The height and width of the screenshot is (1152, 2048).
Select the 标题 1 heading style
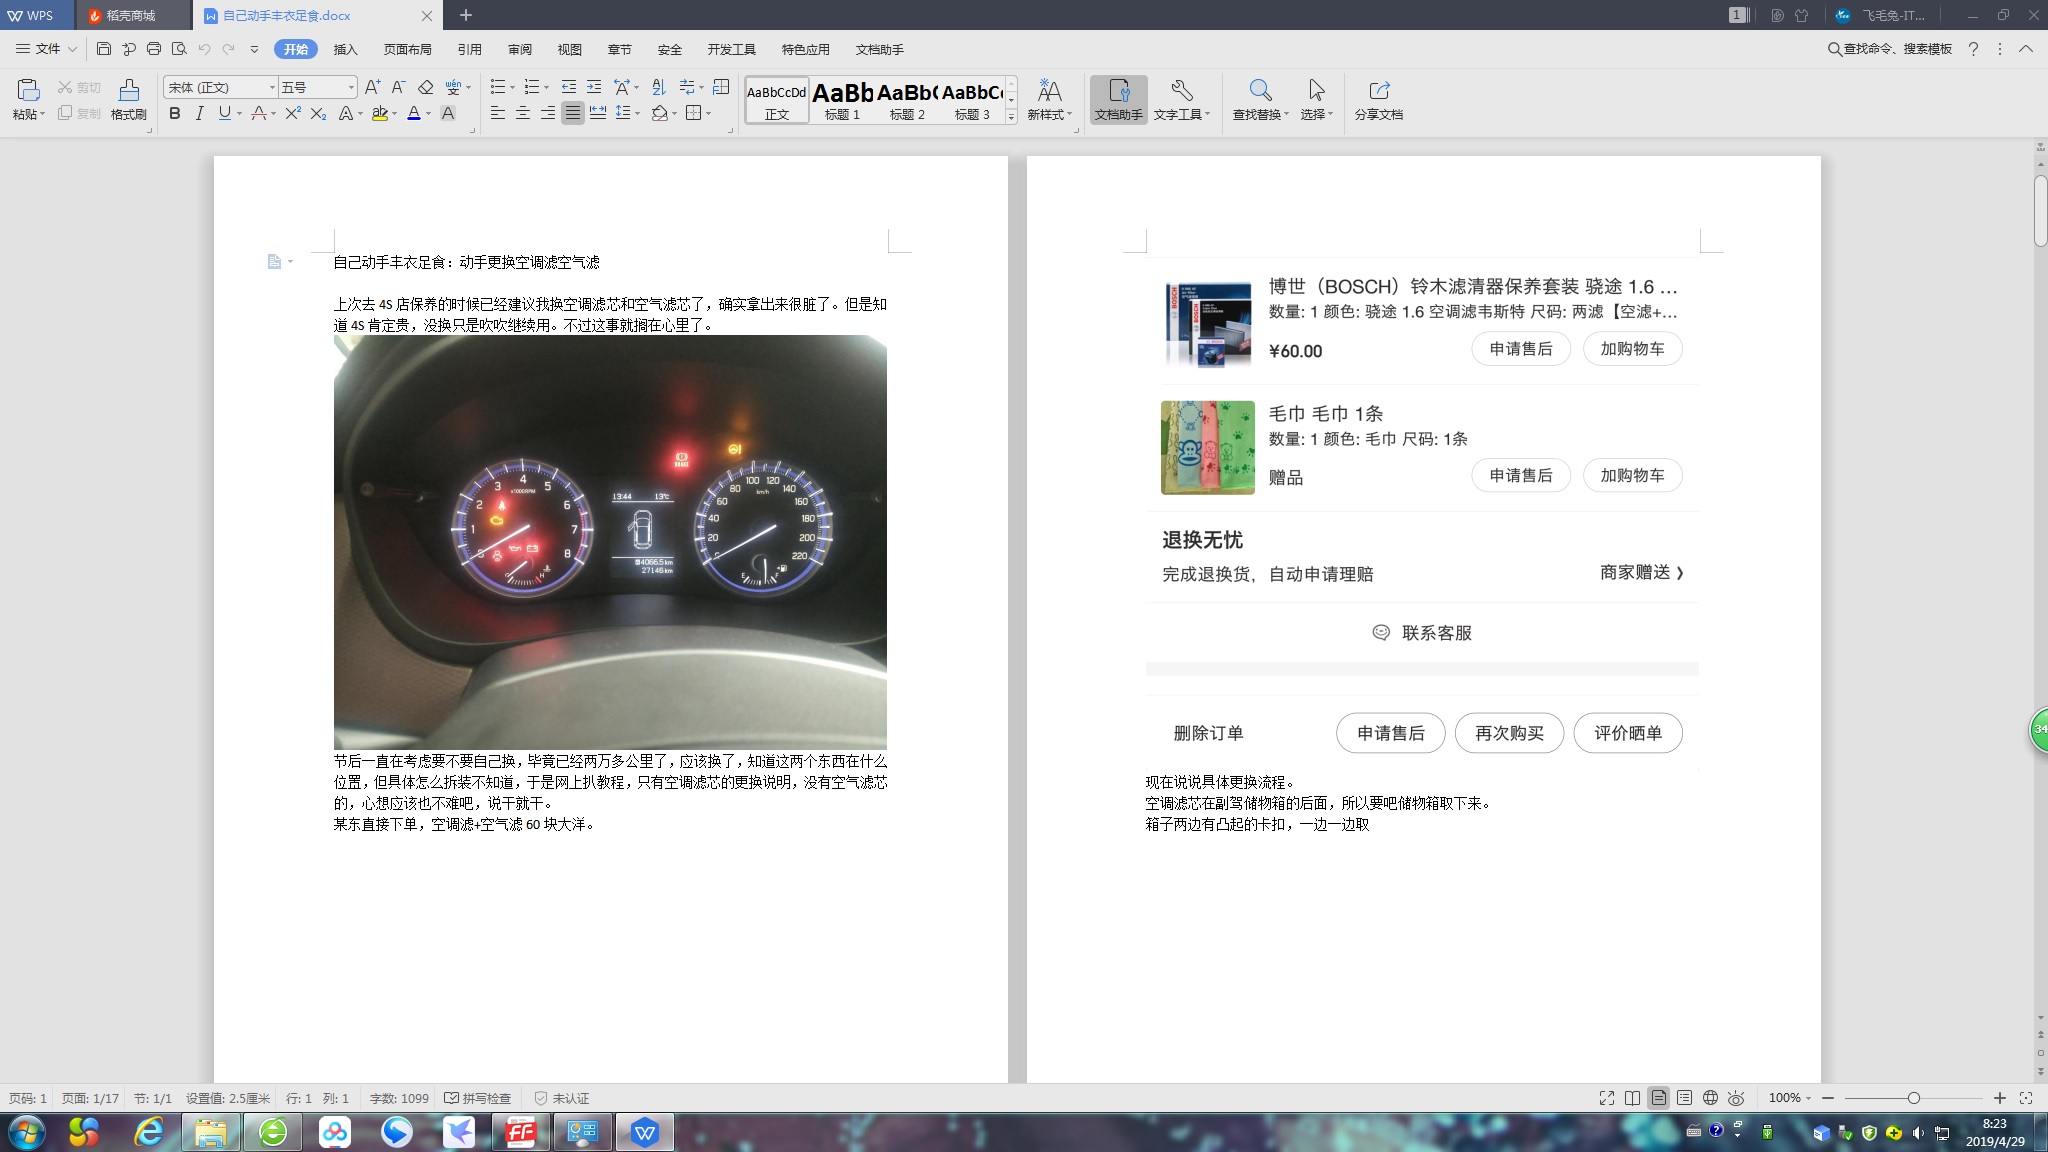842,101
